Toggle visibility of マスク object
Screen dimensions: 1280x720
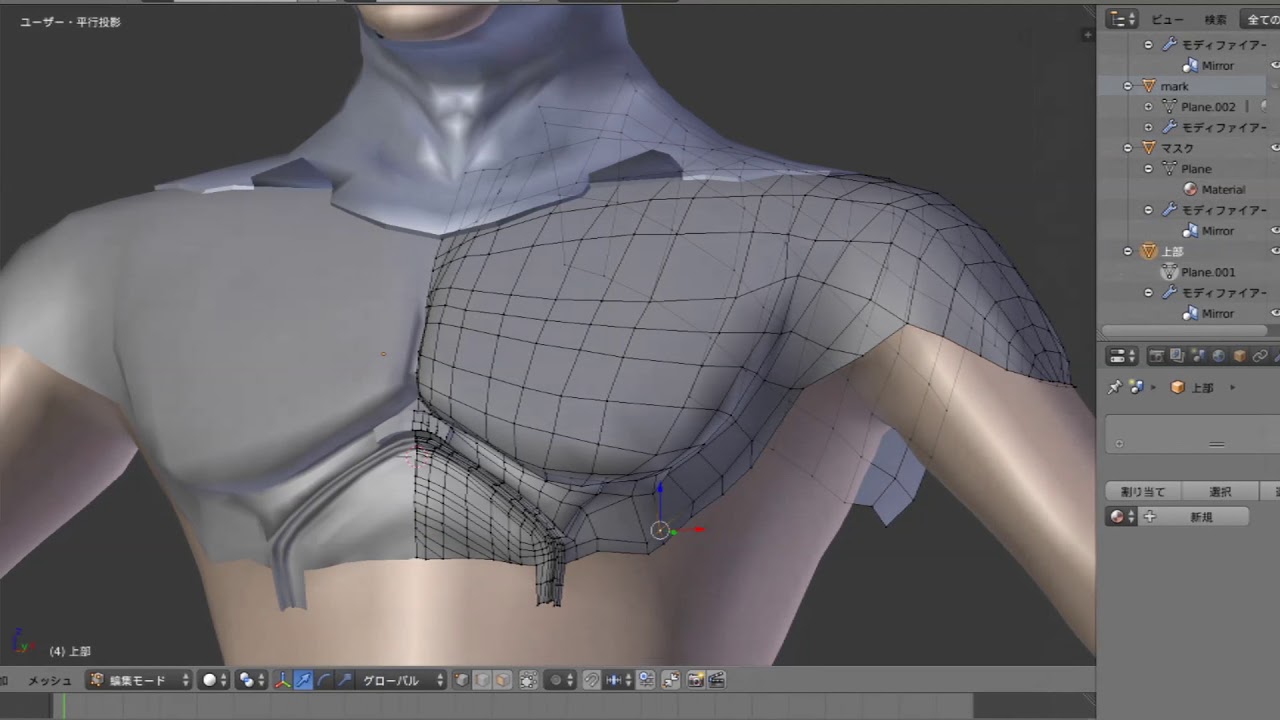pyautogui.click(x=1275, y=148)
